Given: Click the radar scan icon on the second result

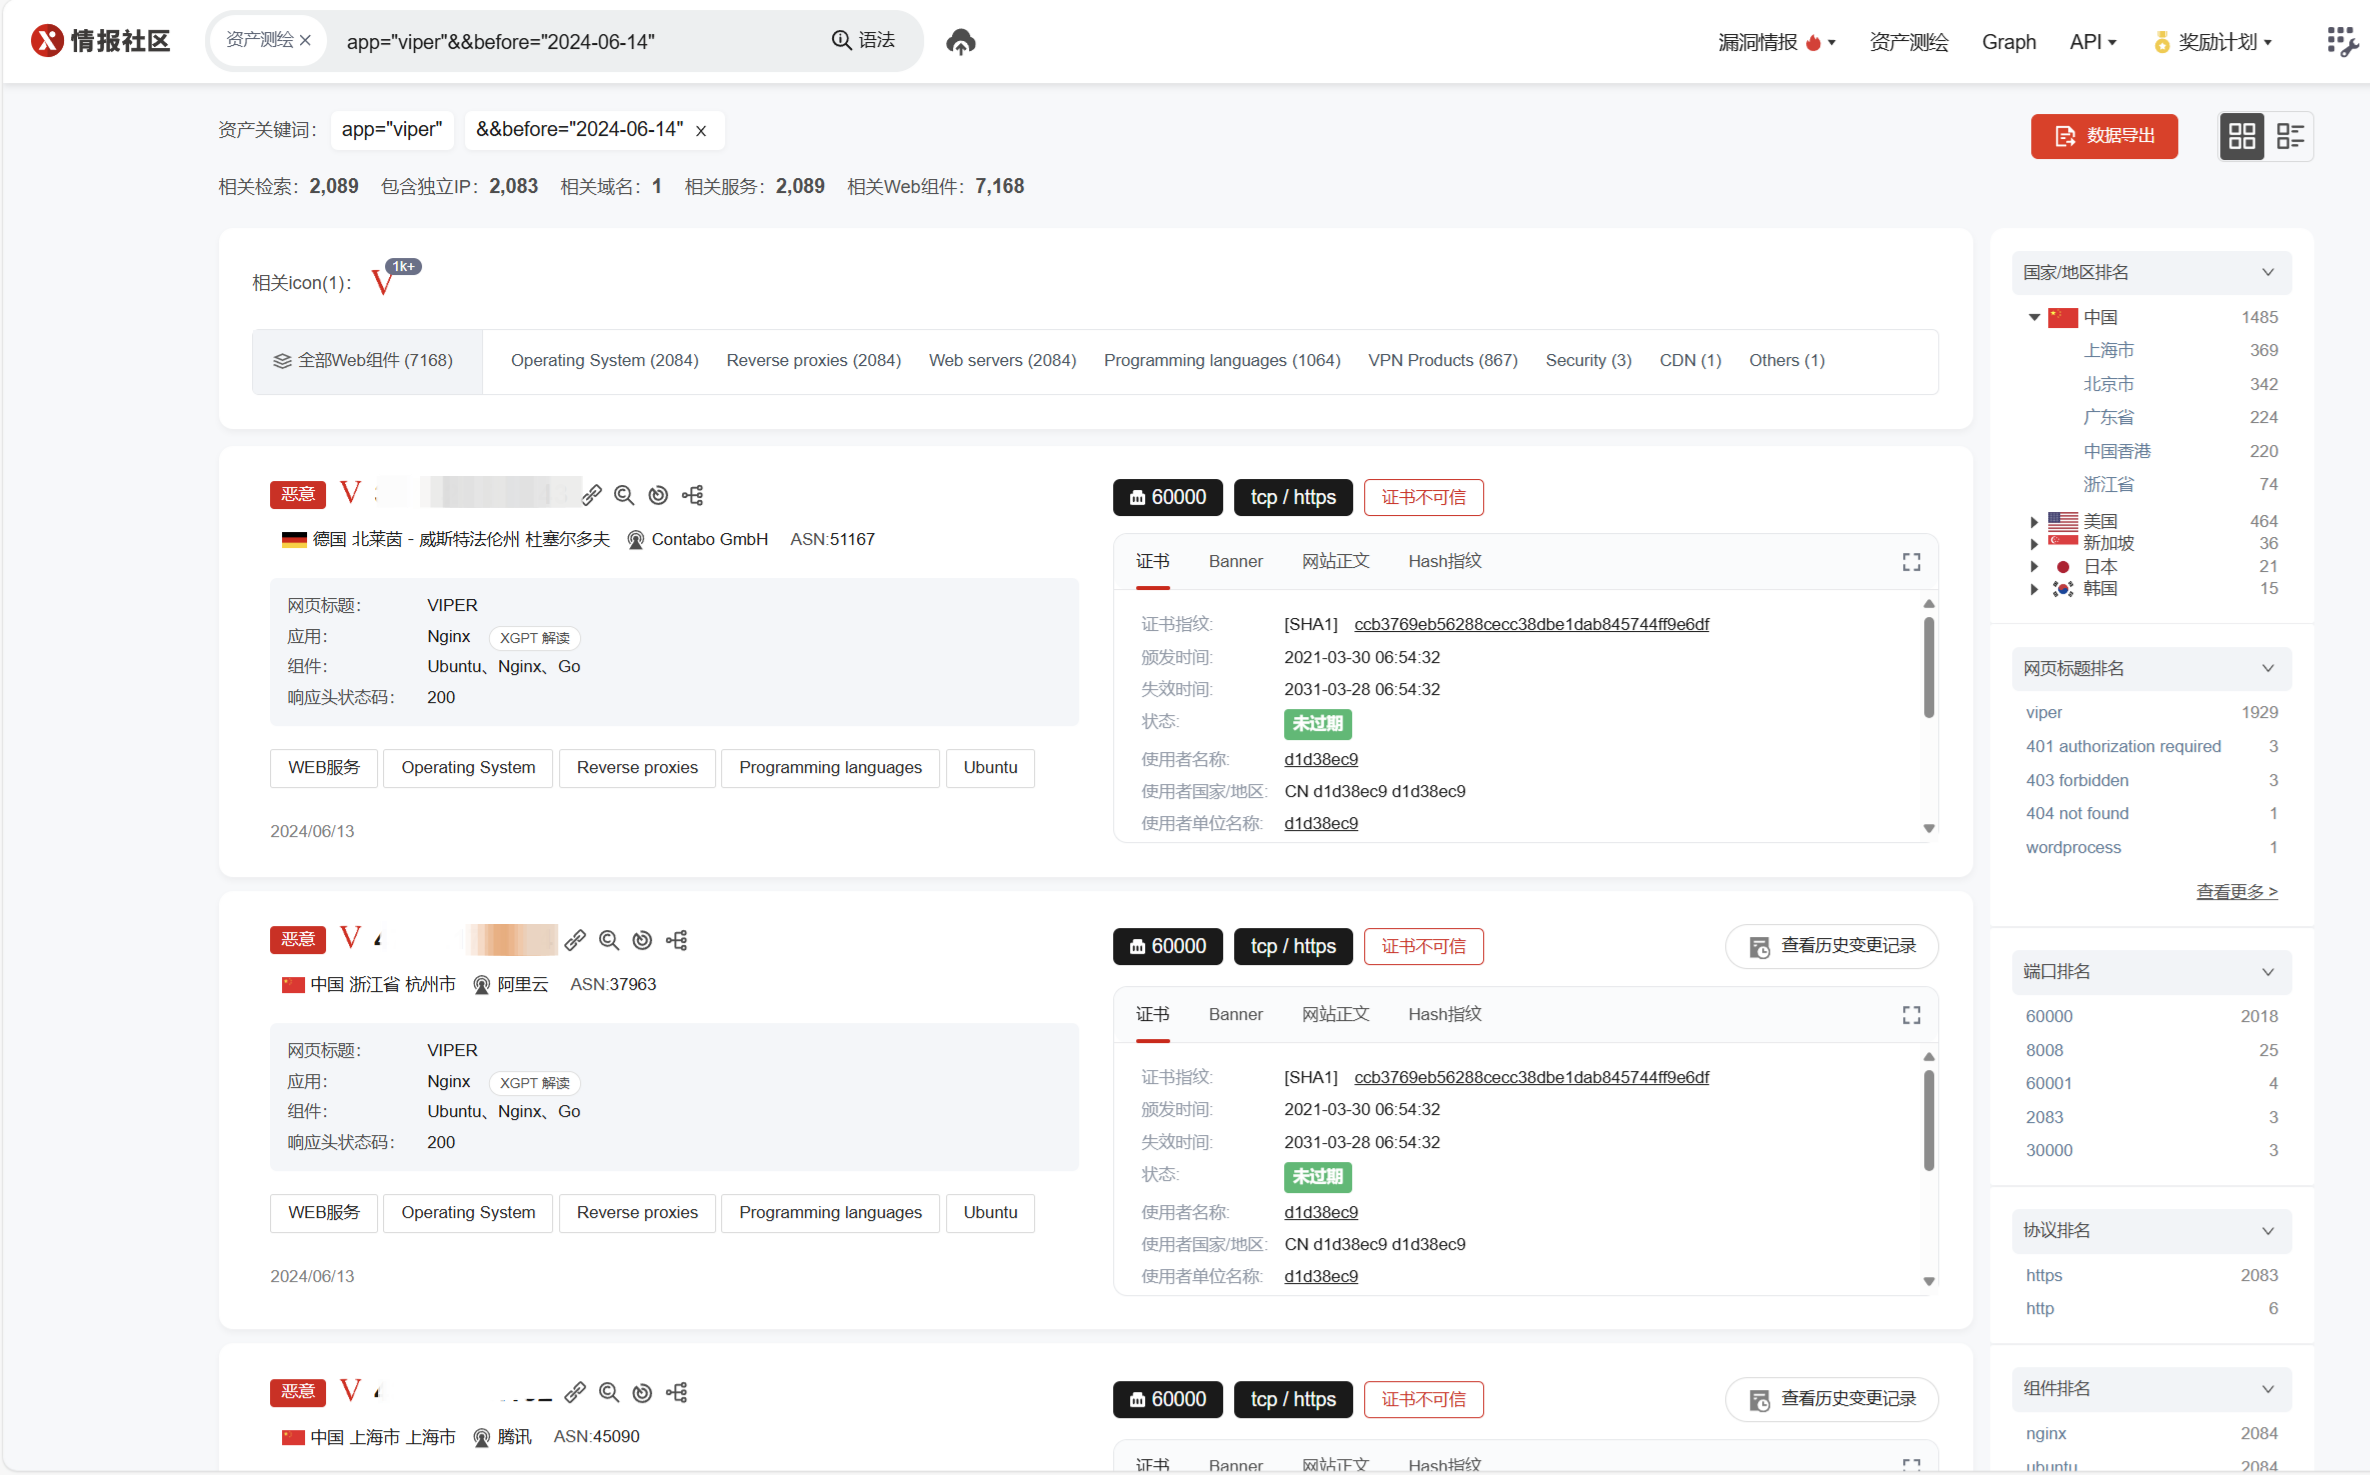Looking at the screenshot, I should coord(643,940).
